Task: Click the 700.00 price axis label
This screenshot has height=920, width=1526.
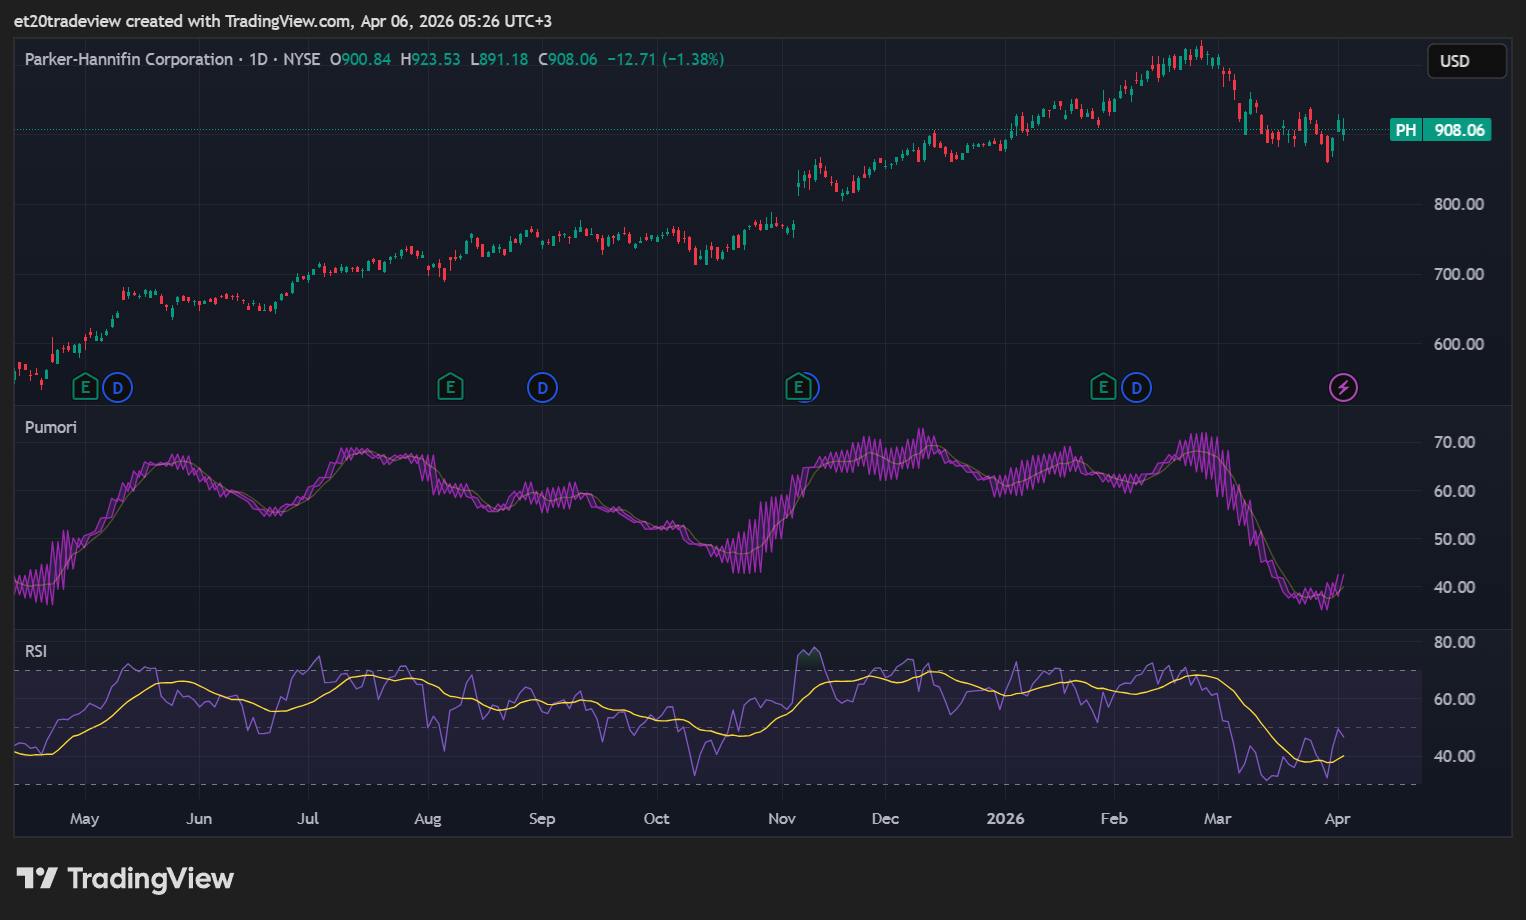Action: pos(1459,274)
